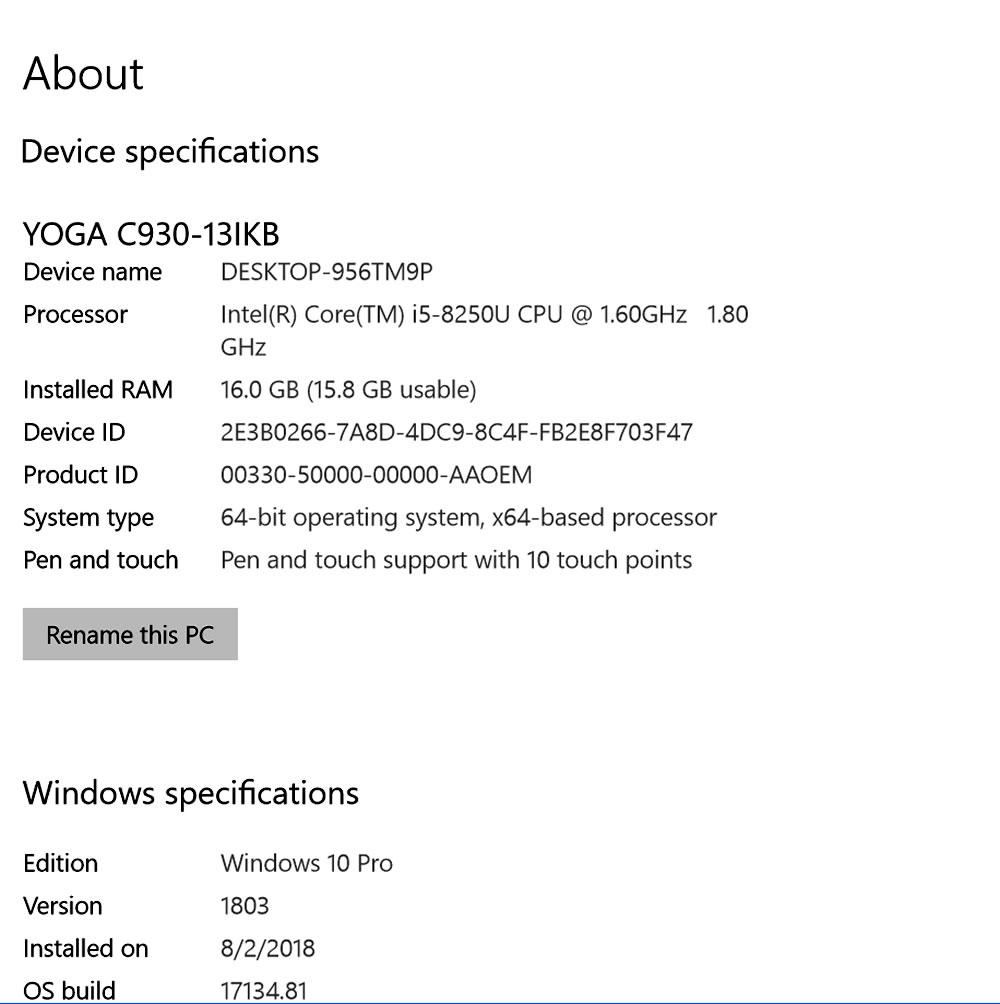Click the Device name label
The height and width of the screenshot is (1004, 1000).
pyautogui.click(x=92, y=272)
